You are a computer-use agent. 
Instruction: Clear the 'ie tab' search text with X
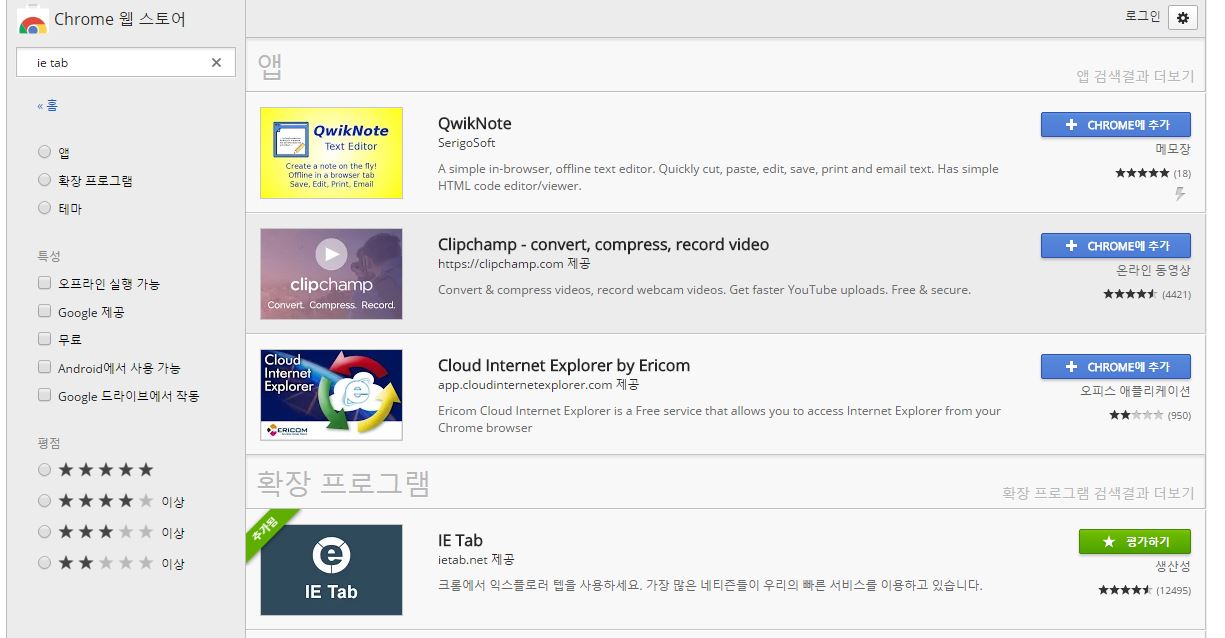(x=216, y=63)
